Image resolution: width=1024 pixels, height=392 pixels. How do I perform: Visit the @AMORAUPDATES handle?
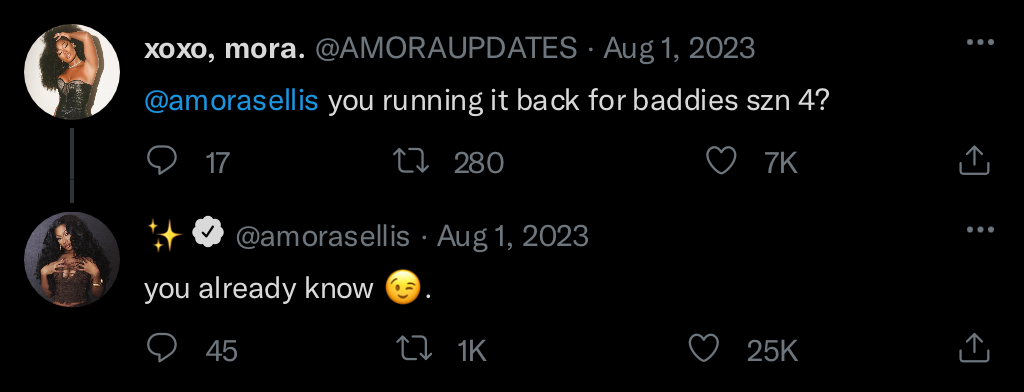pyautogui.click(x=446, y=49)
